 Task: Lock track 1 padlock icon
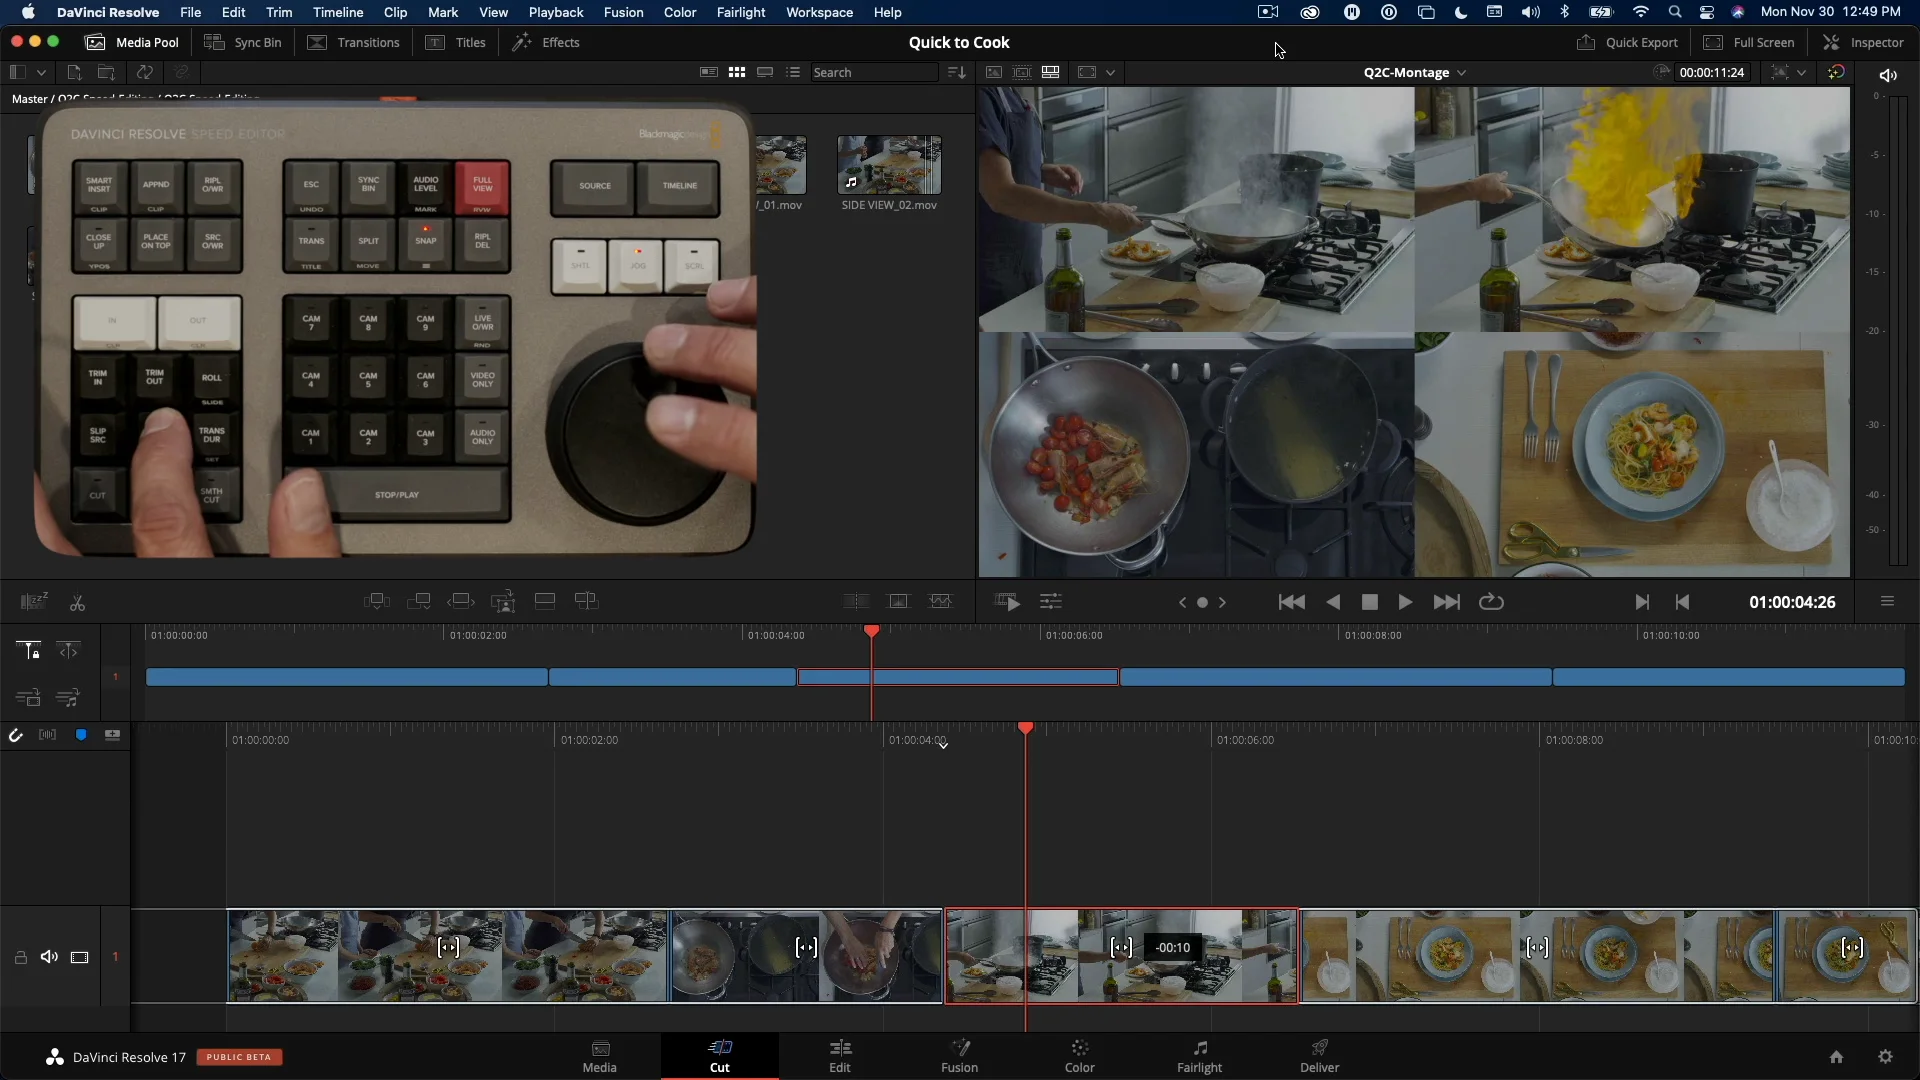[x=20, y=957]
